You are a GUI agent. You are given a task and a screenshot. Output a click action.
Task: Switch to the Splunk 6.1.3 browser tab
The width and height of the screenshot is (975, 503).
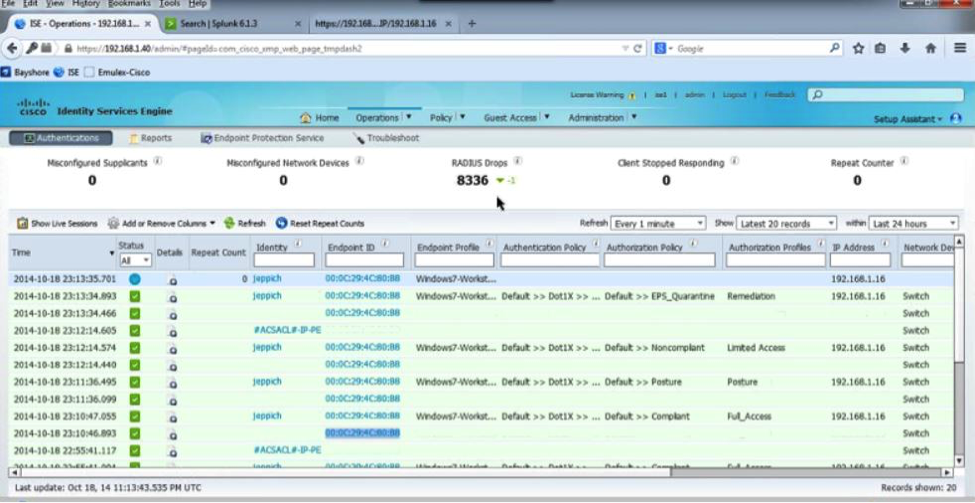click(230, 23)
